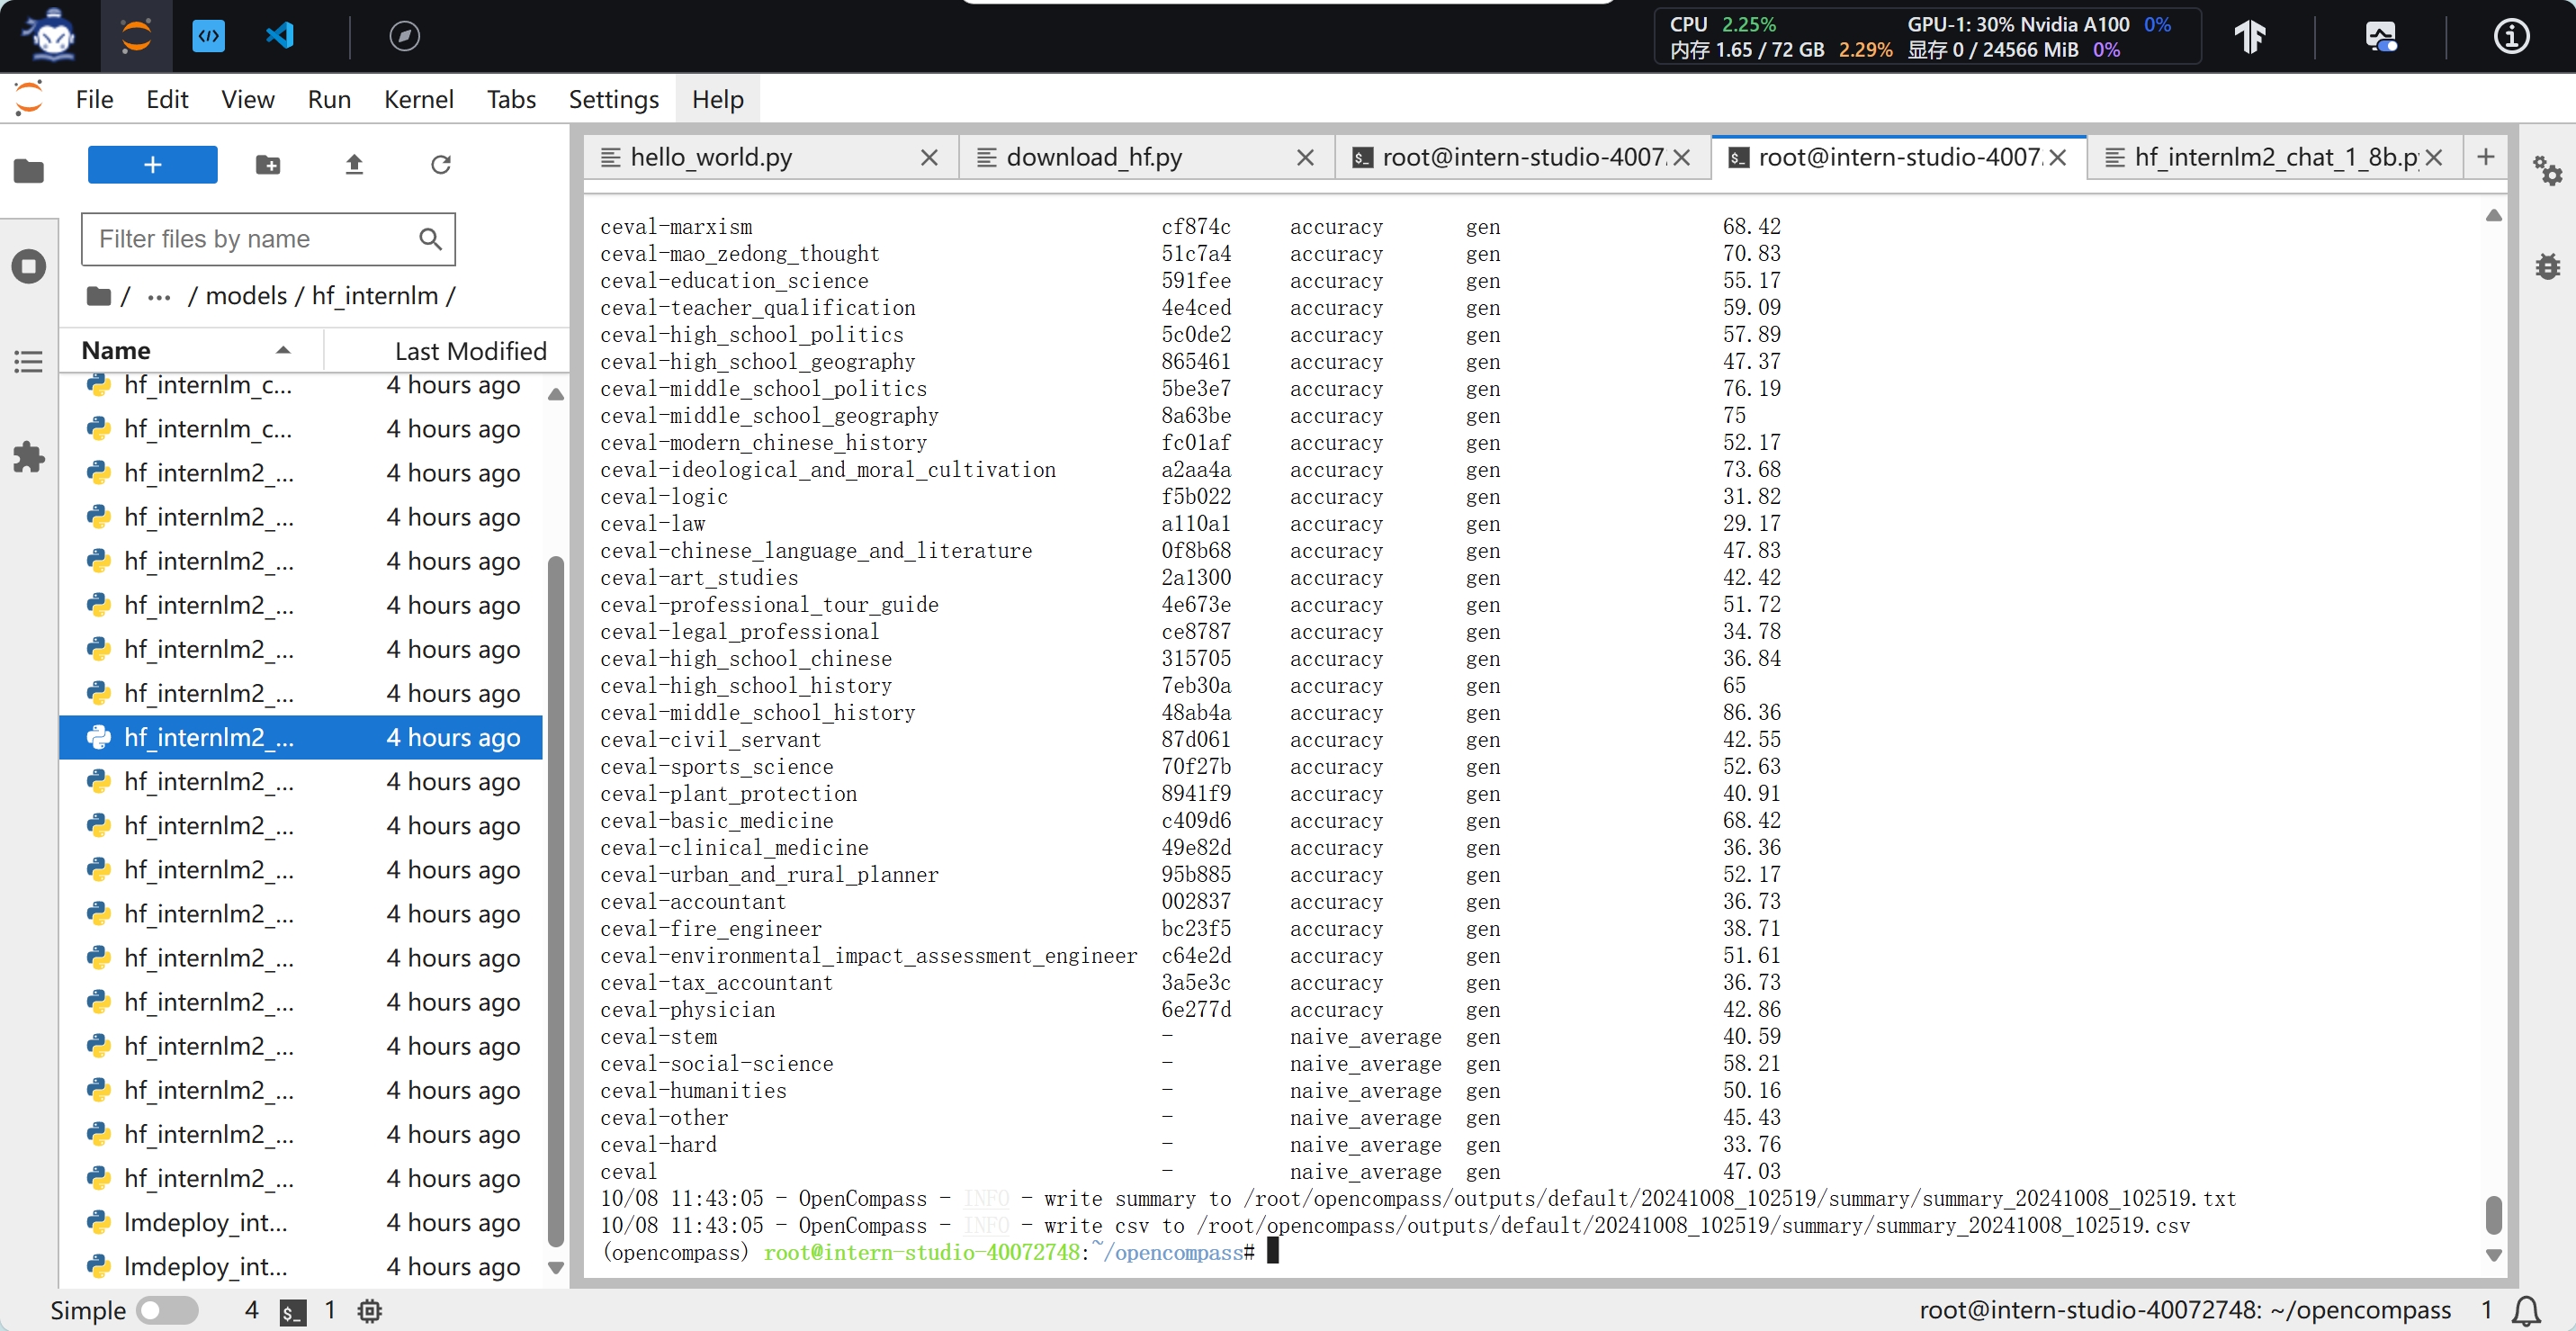This screenshot has width=2576, height=1331.
Task: Close the hello_world.py tab
Action: (x=928, y=157)
